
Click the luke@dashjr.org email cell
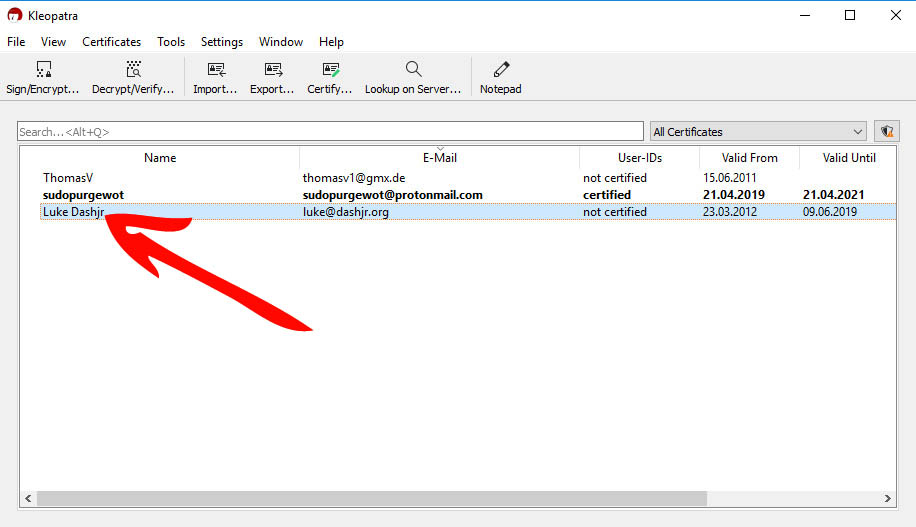click(346, 212)
